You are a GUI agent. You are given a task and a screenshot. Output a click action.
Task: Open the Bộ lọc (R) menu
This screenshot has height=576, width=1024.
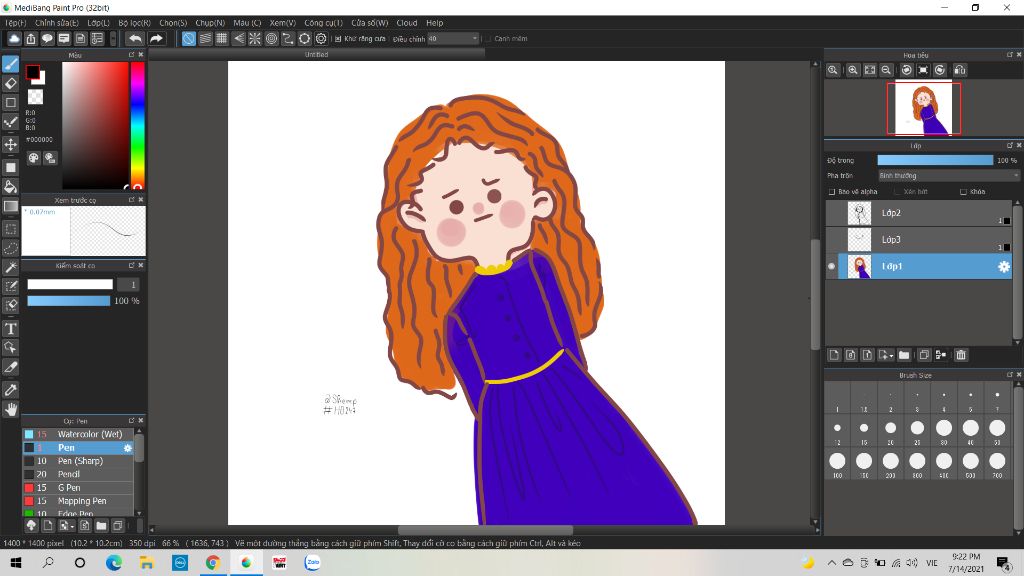click(135, 23)
